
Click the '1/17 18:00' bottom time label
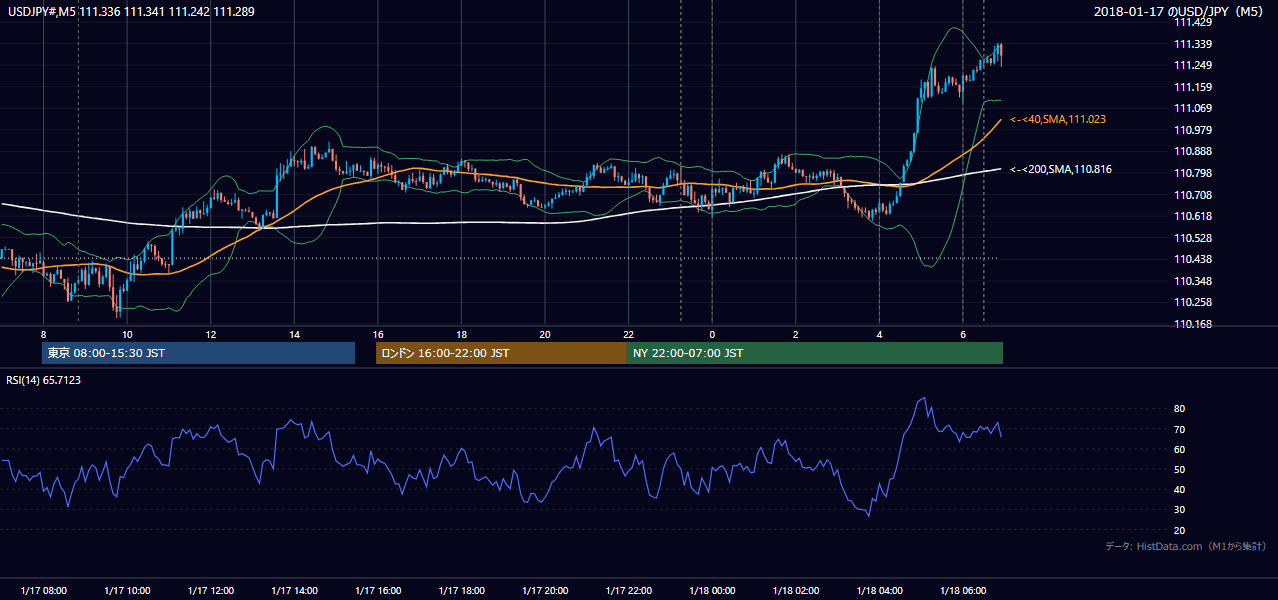click(461, 590)
